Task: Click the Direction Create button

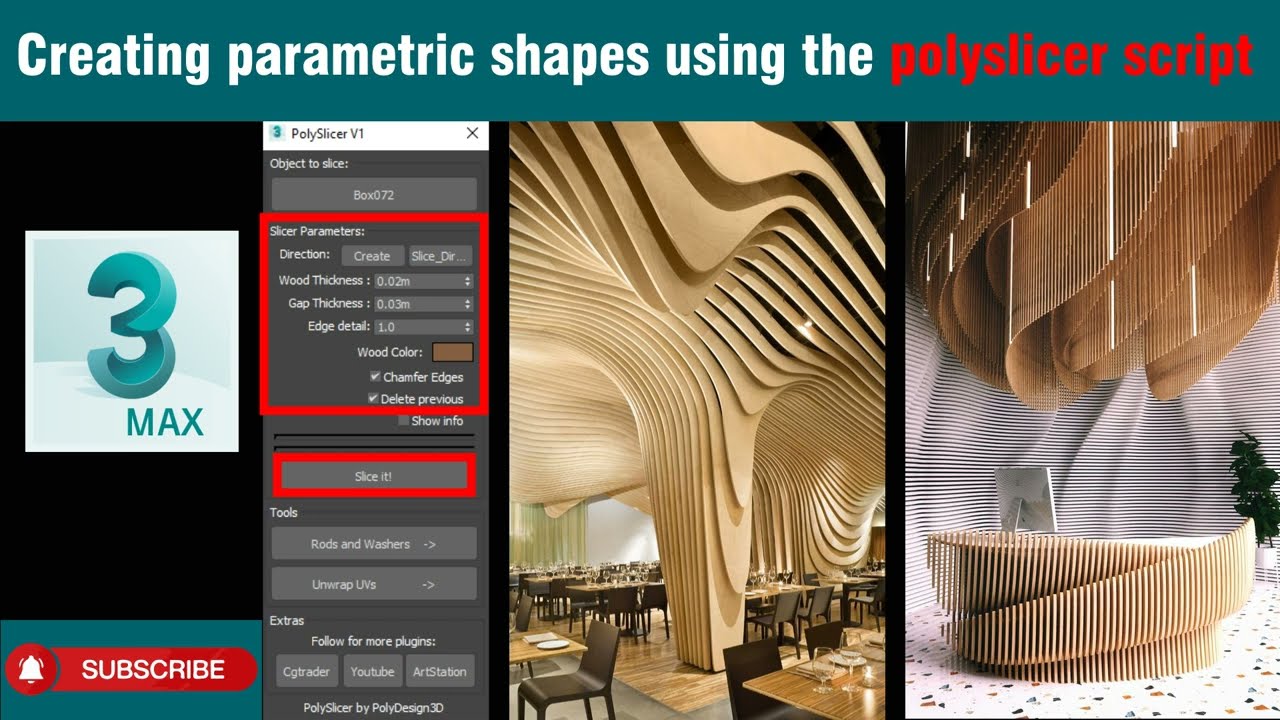Action: (x=372, y=256)
